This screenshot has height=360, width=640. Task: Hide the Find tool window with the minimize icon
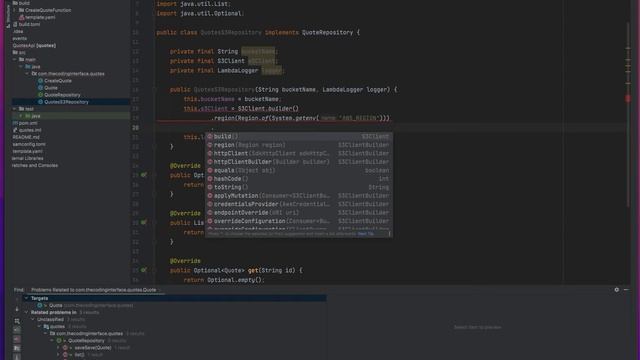click(x=627, y=290)
